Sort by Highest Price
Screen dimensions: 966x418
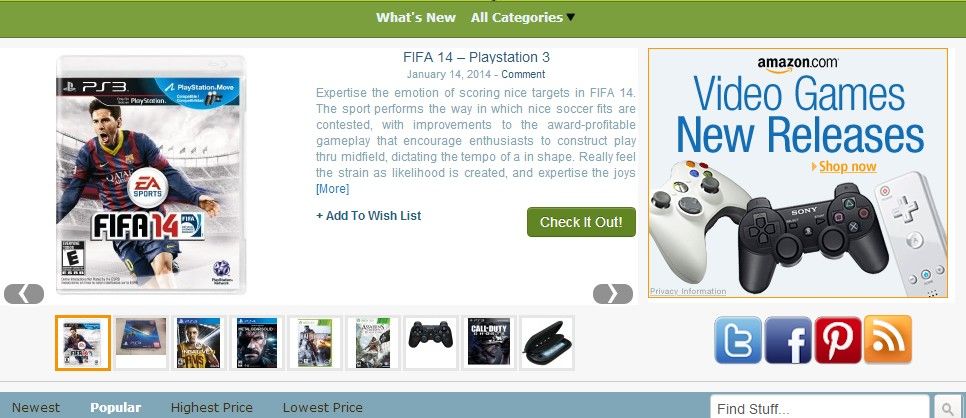[211, 408]
